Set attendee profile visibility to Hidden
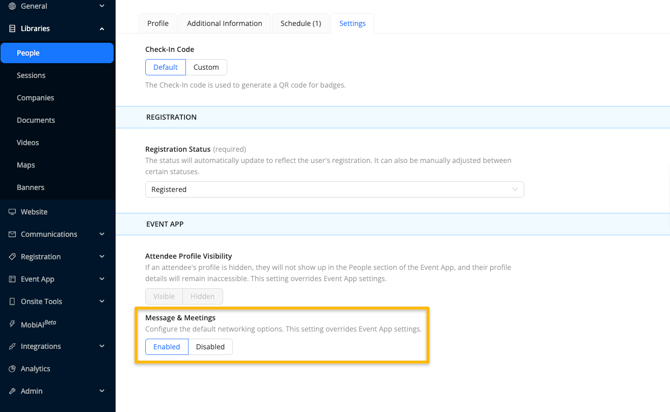670x412 pixels. (x=203, y=296)
